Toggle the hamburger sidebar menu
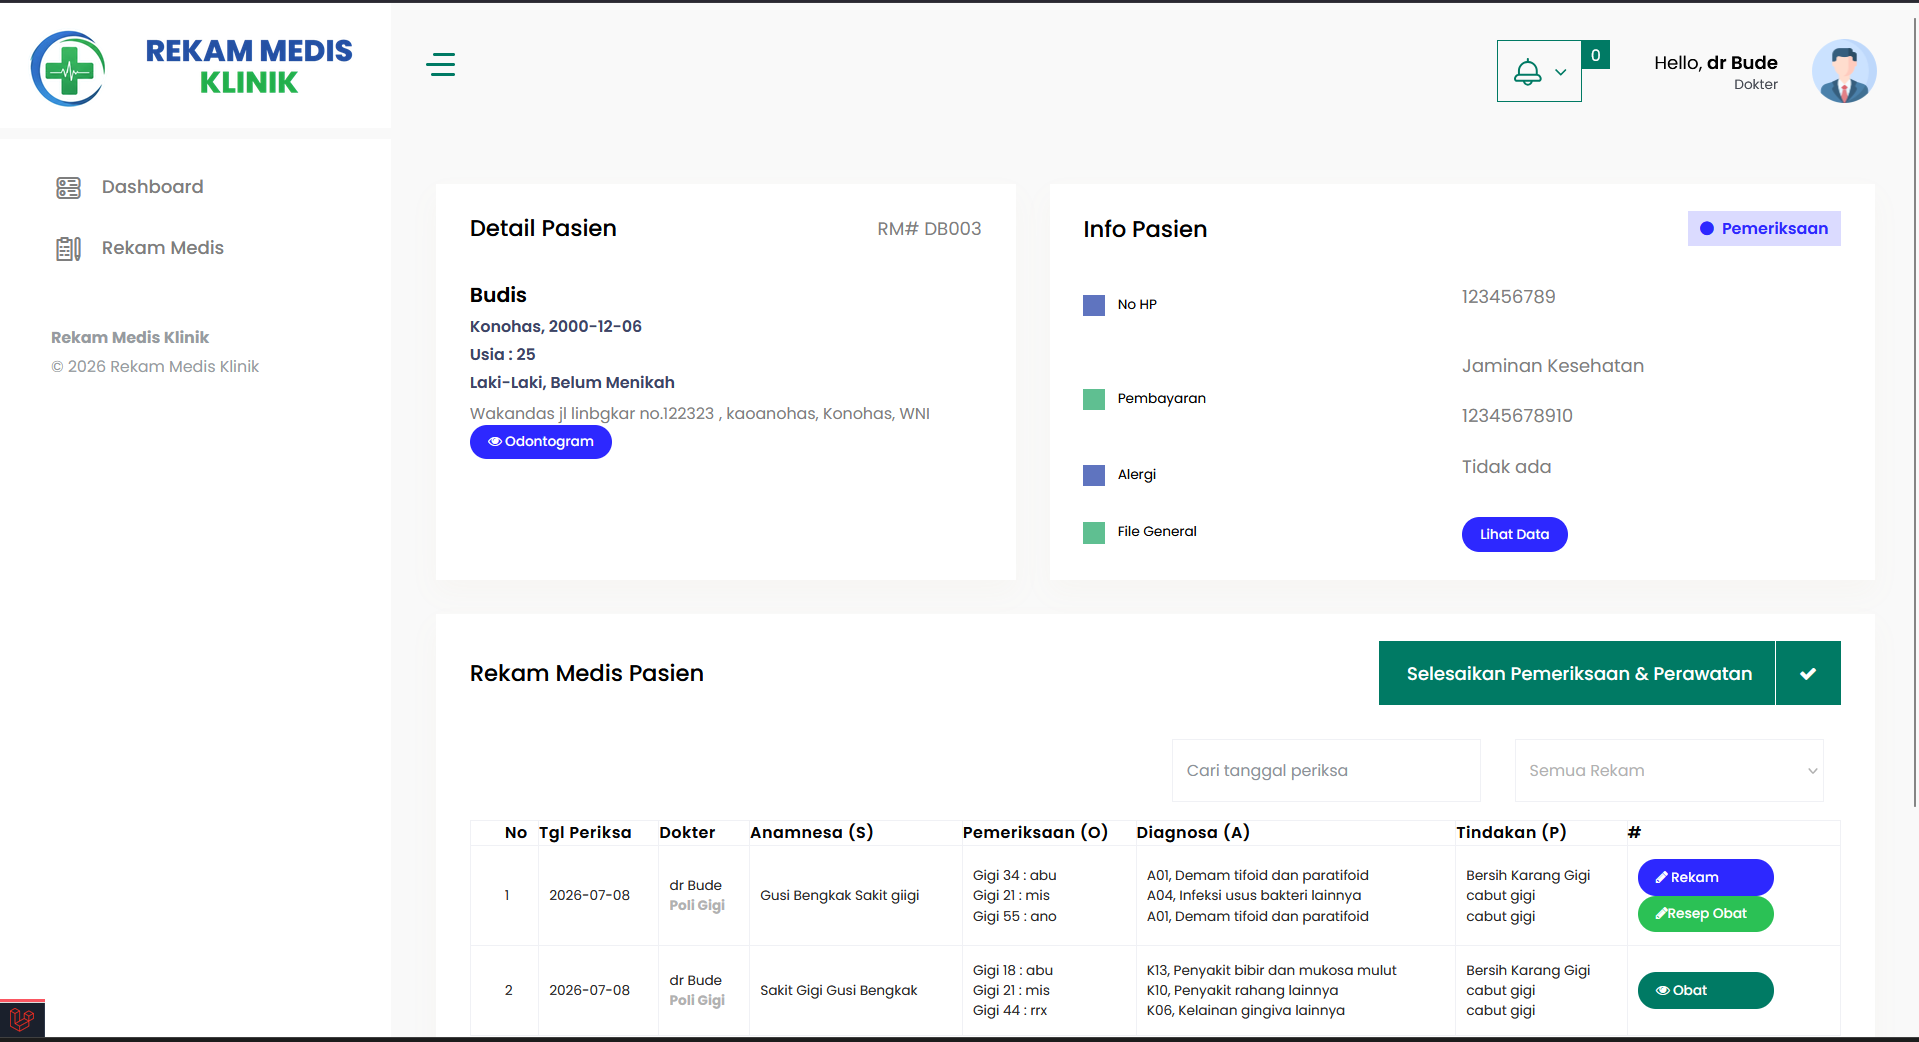 click(440, 65)
